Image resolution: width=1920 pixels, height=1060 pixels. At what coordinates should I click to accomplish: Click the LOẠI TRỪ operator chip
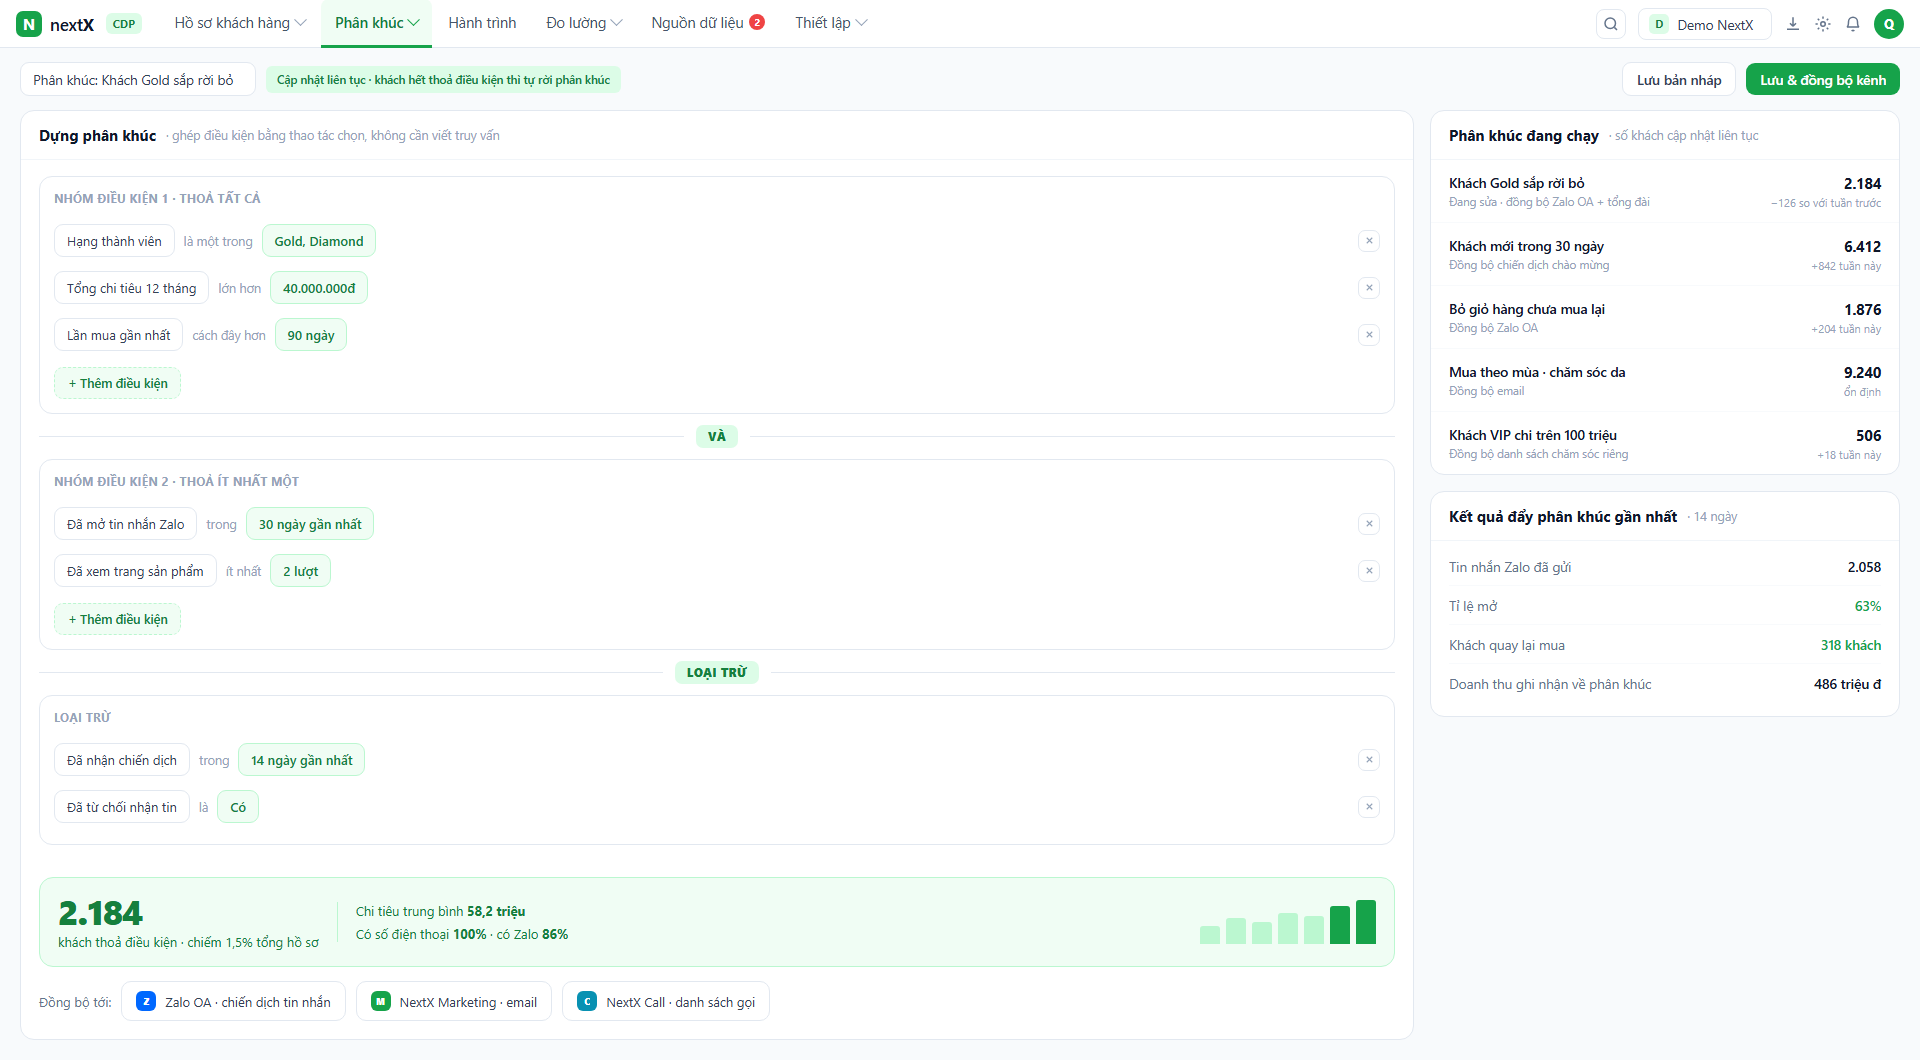[717, 672]
